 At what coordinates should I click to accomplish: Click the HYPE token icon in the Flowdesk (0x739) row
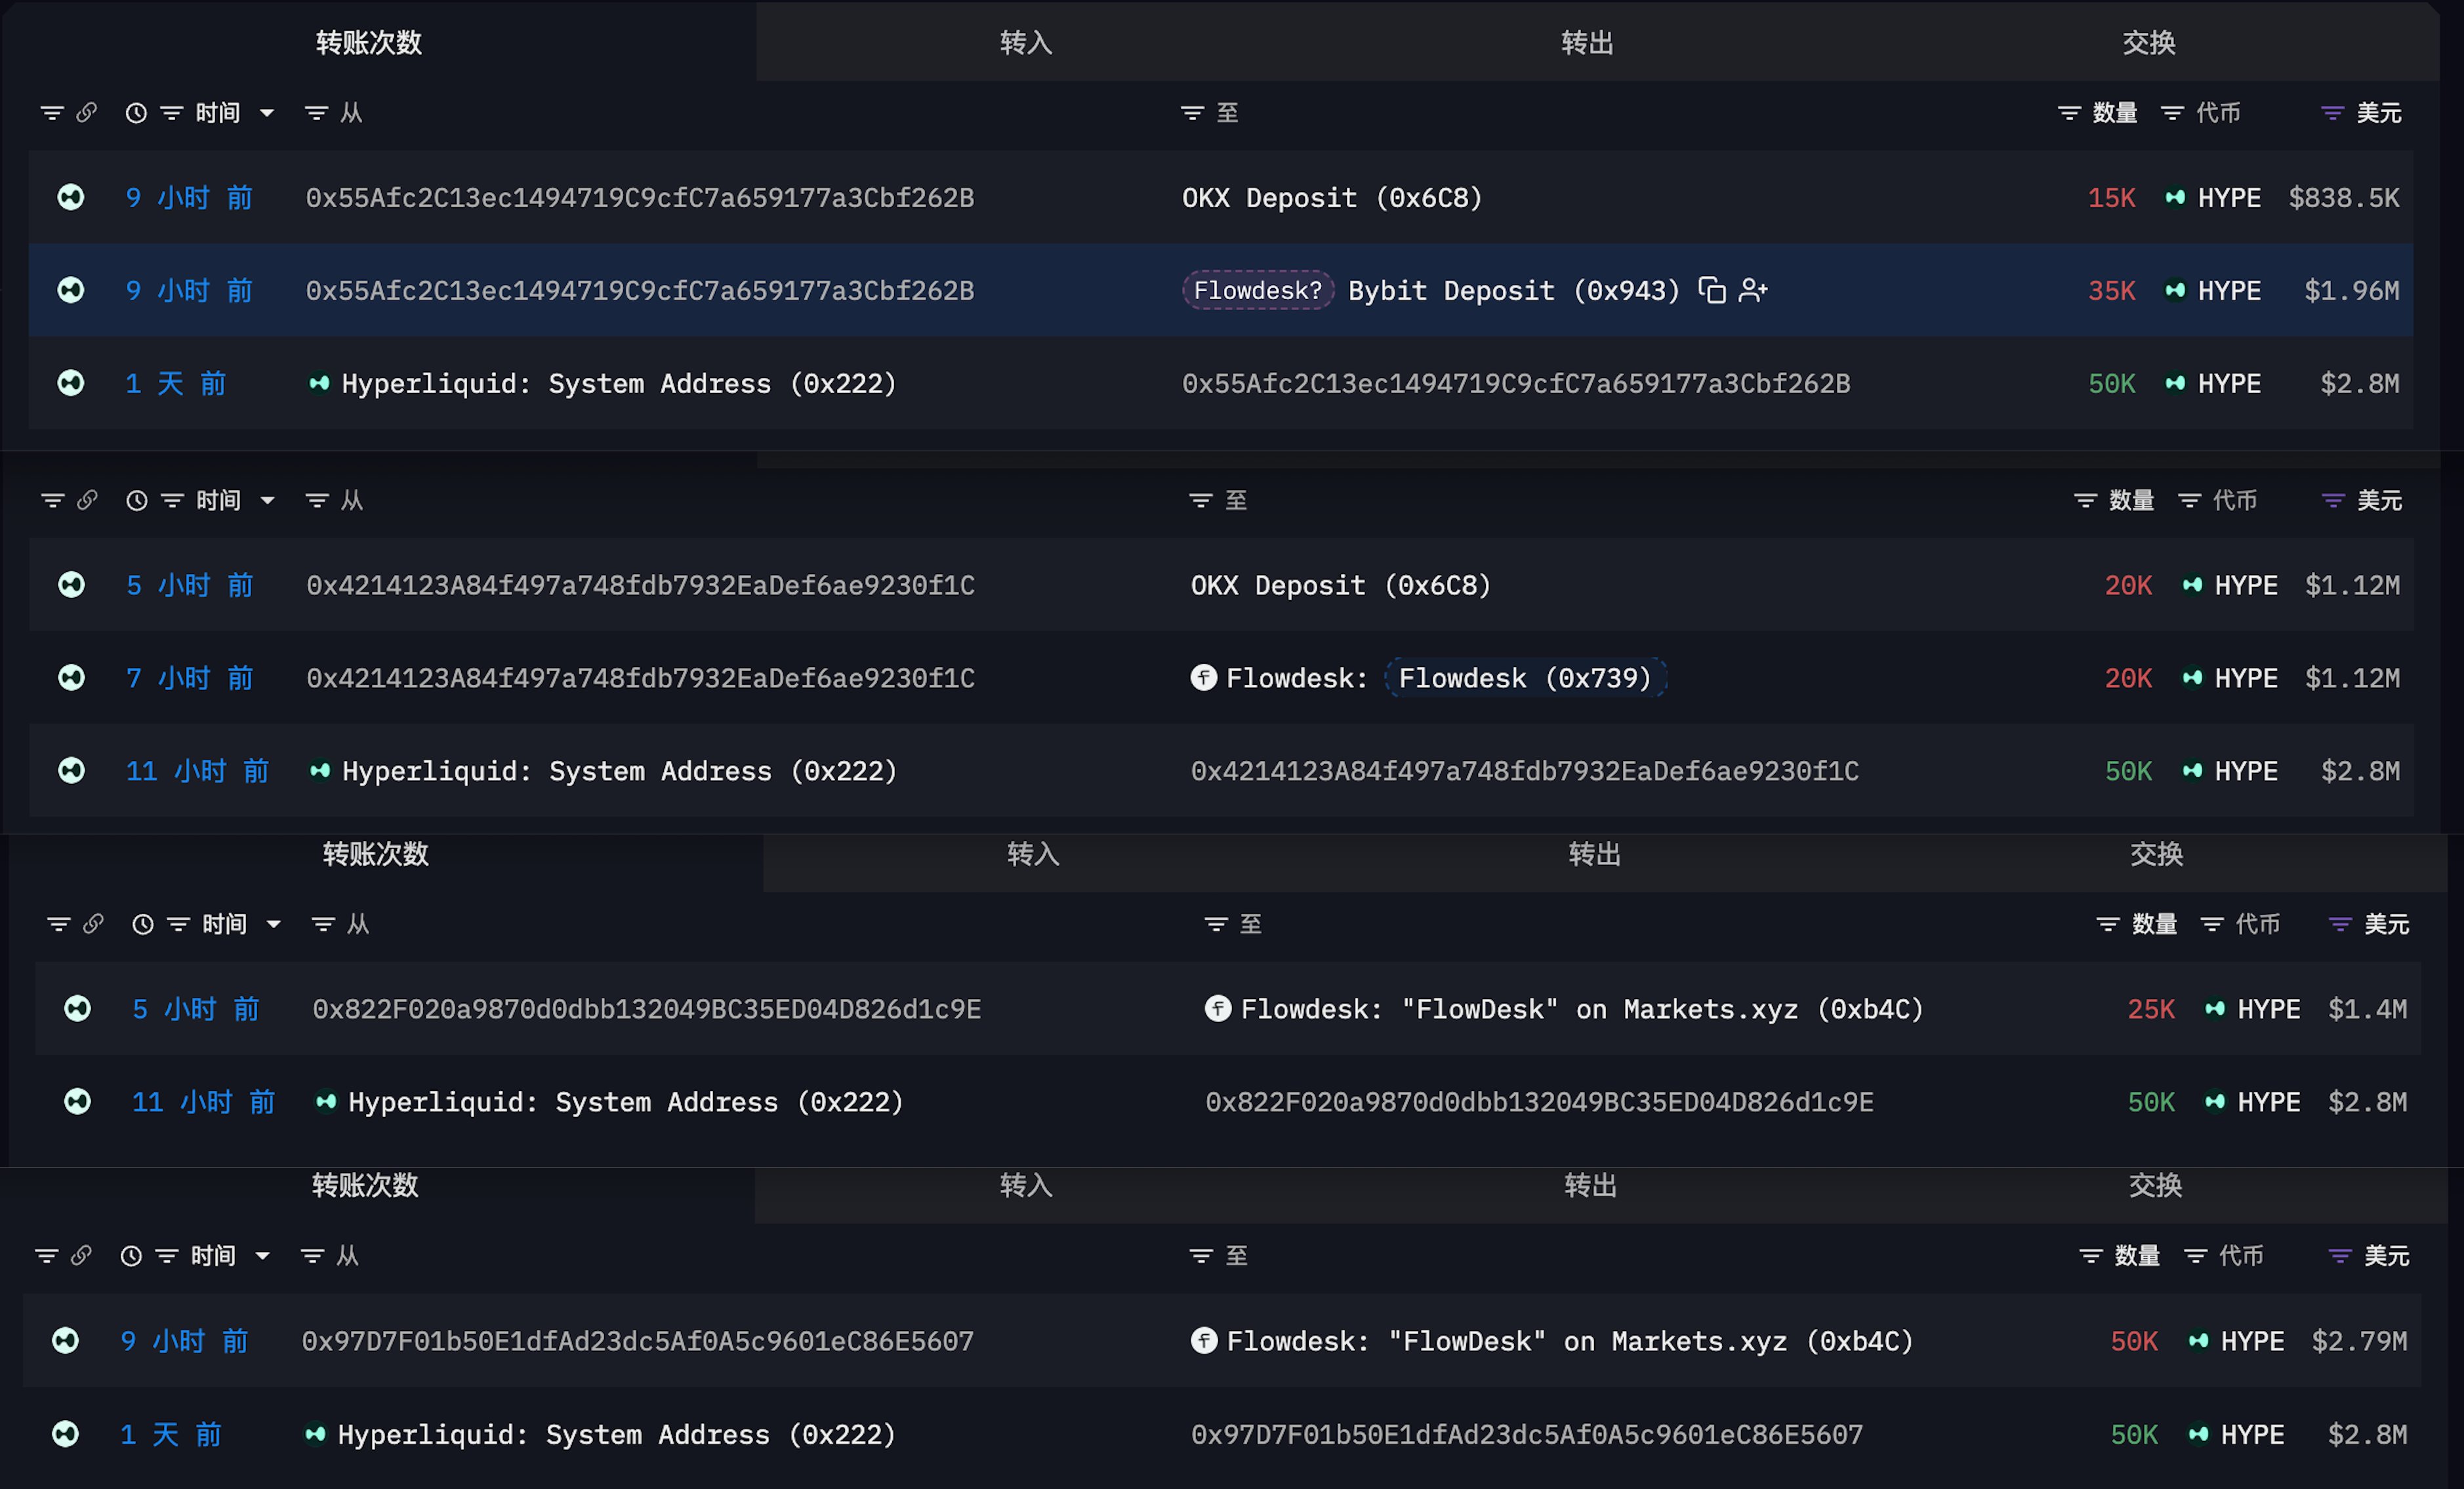point(2192,678)
